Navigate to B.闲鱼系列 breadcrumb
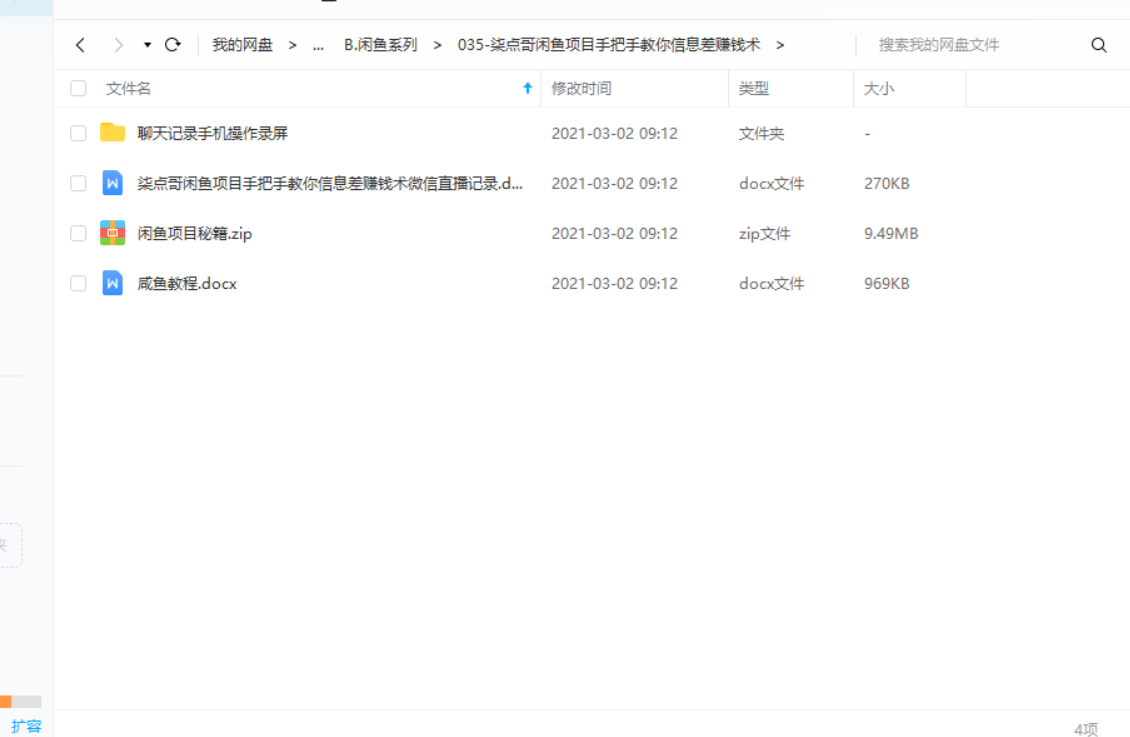The height and width of the screenshot is (737, 1130). (381, 45)
